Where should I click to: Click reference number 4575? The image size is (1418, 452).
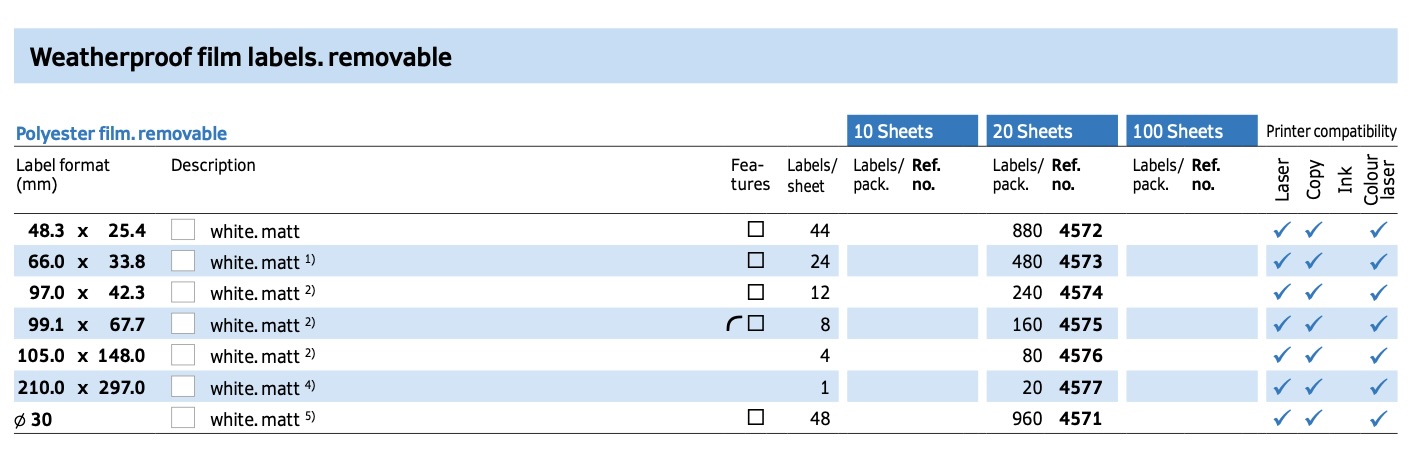click(x=1080, y=325)
